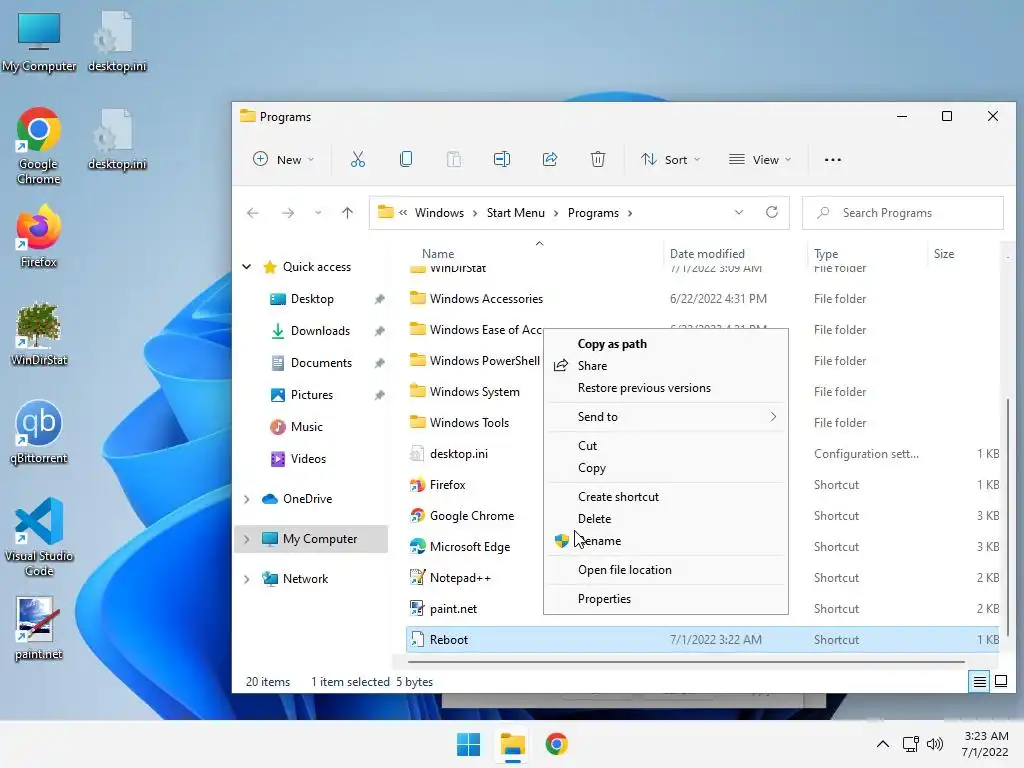Choose Copy as path in context menu
Viewport: 1024px width, 768px height.
pos(665,344)
